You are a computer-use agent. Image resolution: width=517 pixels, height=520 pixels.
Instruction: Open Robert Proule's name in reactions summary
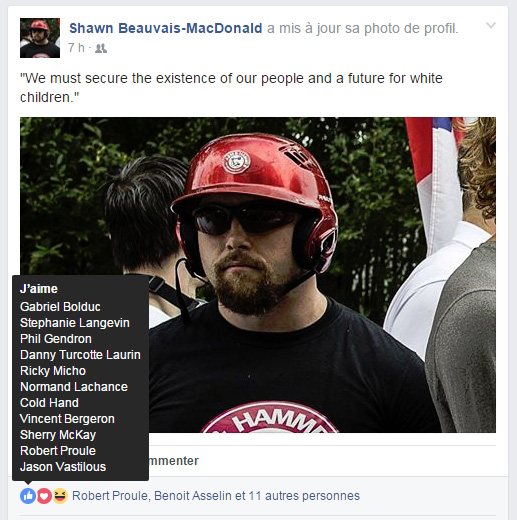(110, 496)
